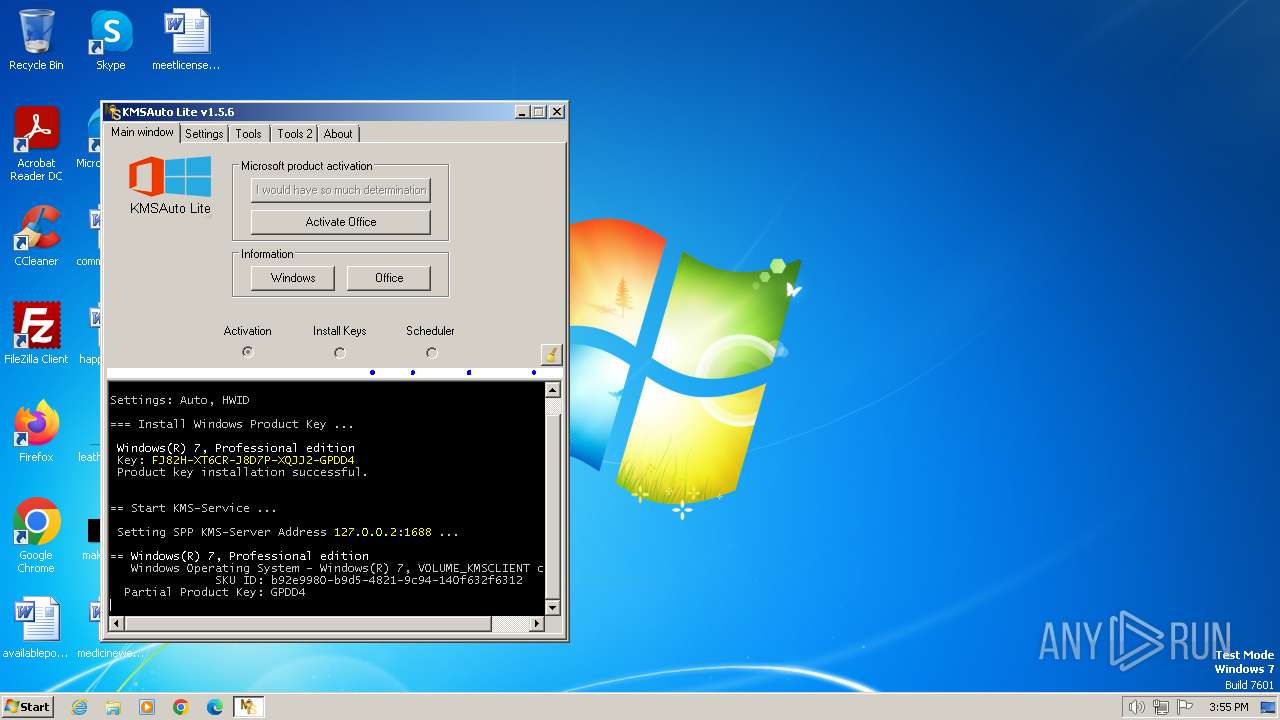Open the media player taskbar icon

(x=147, y=707)
